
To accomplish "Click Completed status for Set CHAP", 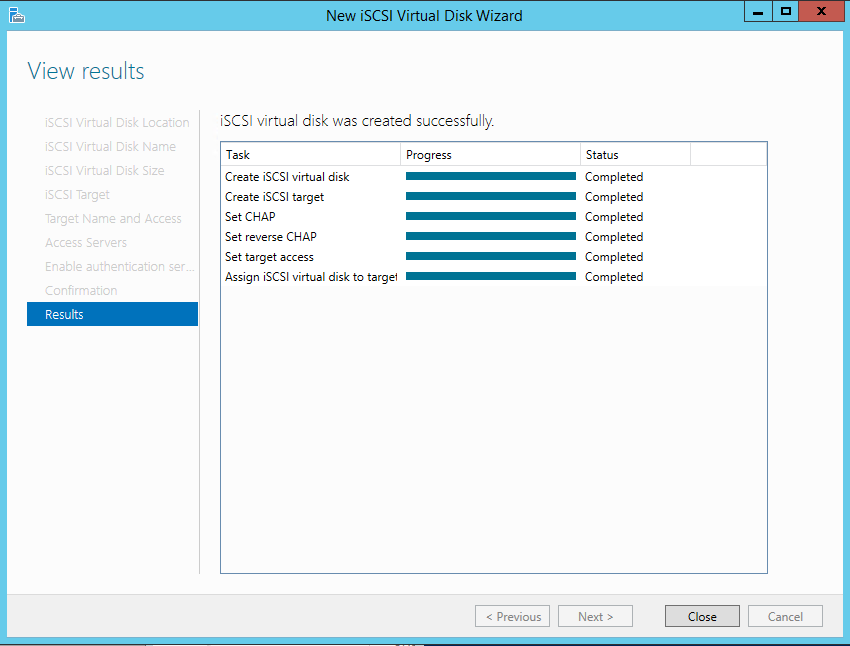I will [x=614, y=217].
